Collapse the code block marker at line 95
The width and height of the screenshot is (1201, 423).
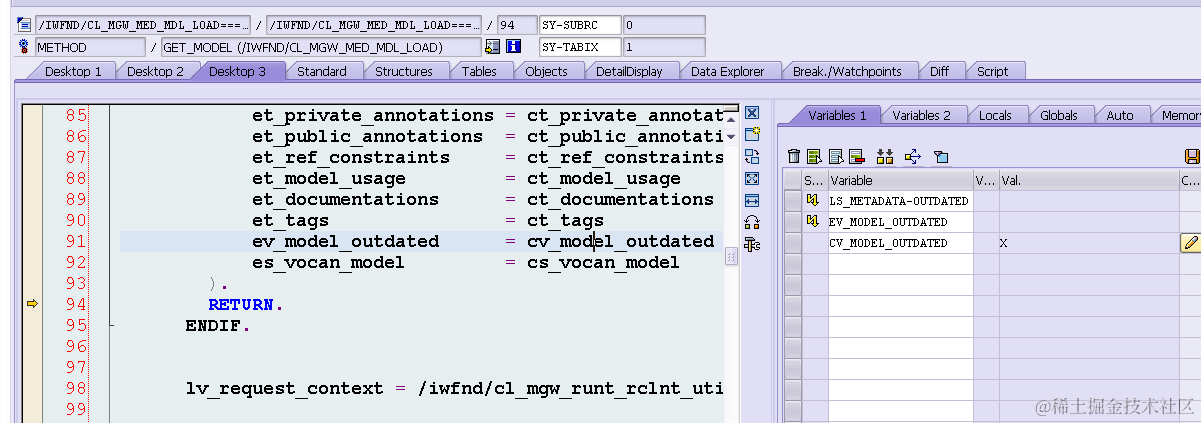(x=112, y=325)
